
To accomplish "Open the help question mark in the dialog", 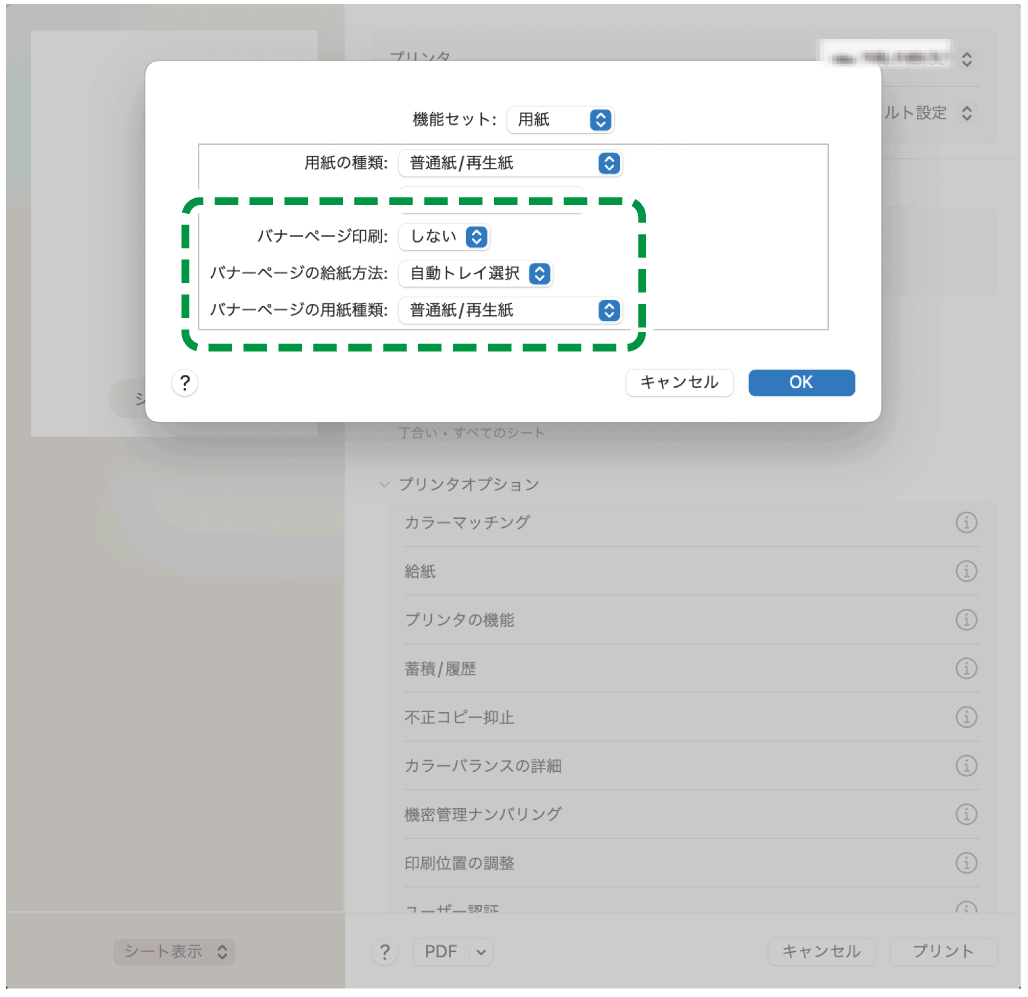I will 184,383.
